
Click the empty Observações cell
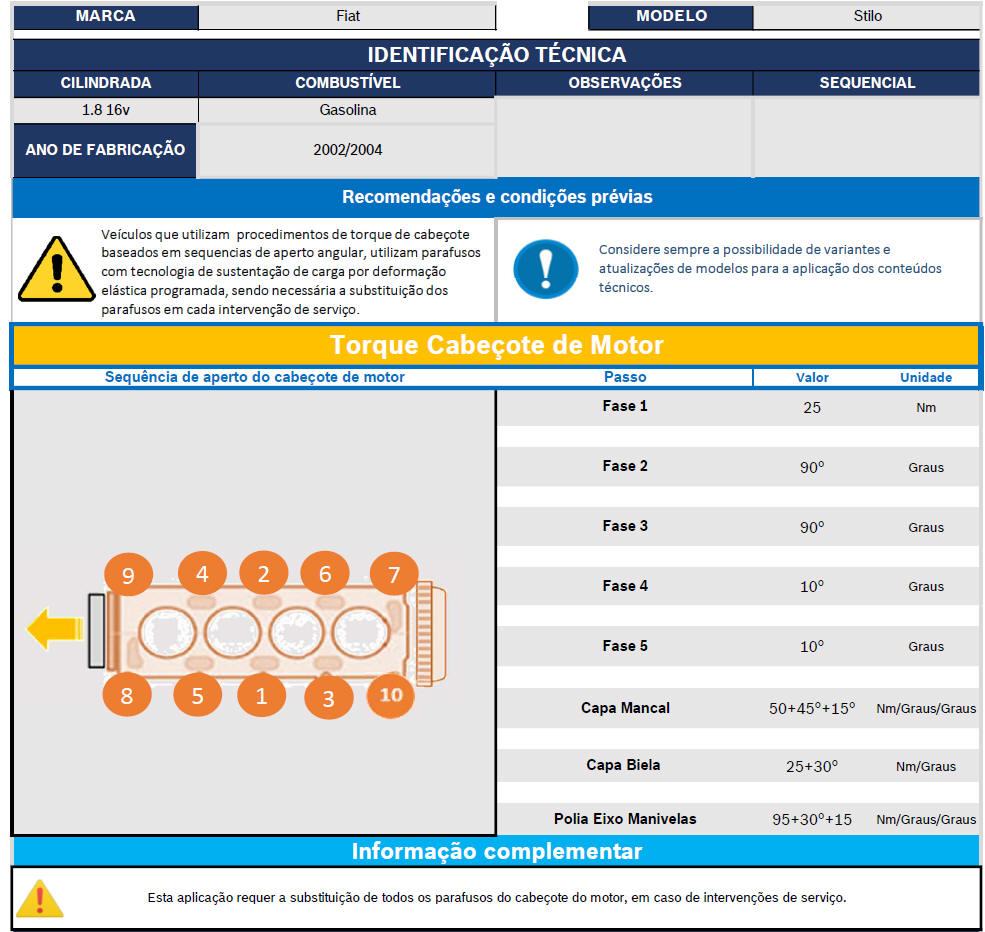tap(624, 136)
